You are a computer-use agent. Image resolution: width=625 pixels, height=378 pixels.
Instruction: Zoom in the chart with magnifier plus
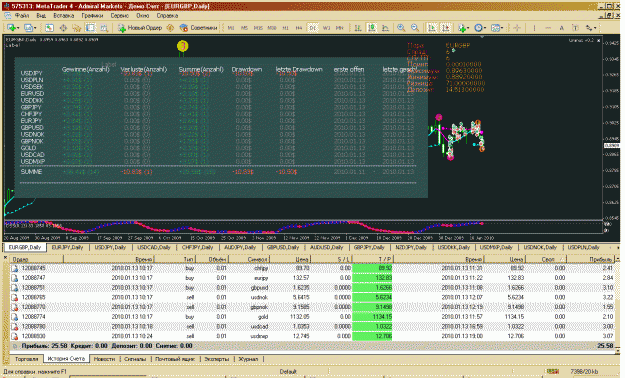pos(401,28)
